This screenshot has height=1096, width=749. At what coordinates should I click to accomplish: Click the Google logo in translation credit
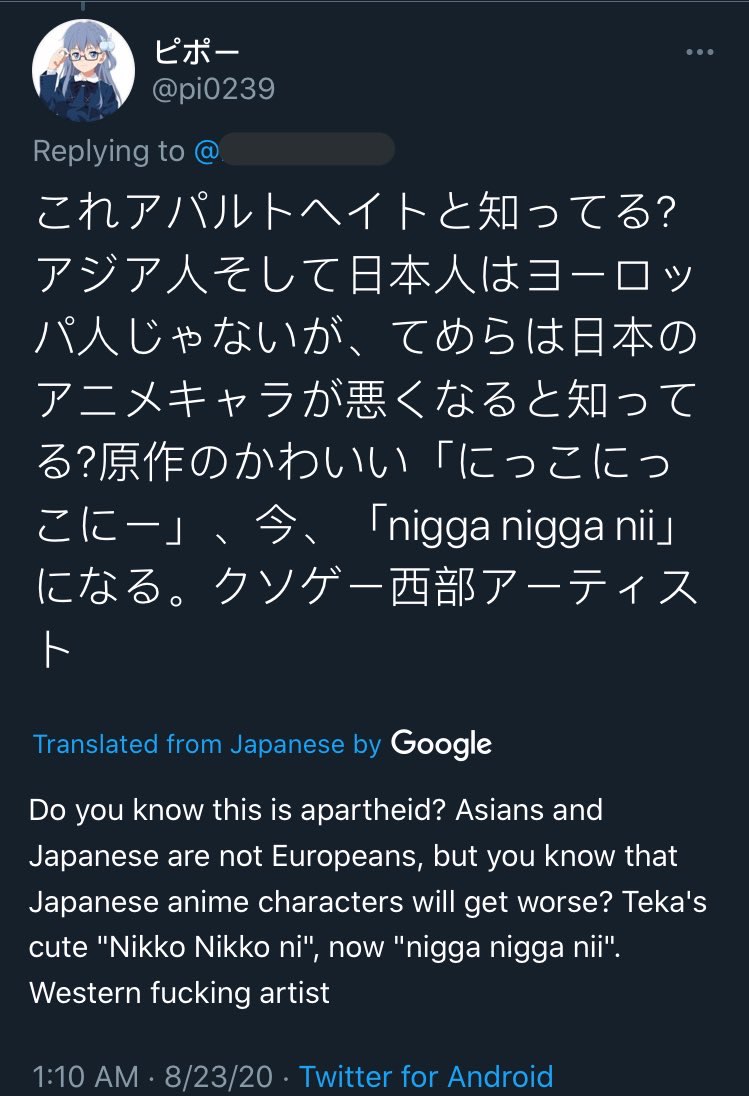point(441,744)
